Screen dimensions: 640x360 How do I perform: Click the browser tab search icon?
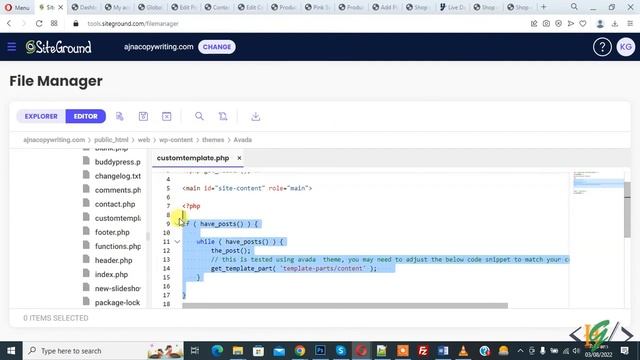click(x=574, y=7)
